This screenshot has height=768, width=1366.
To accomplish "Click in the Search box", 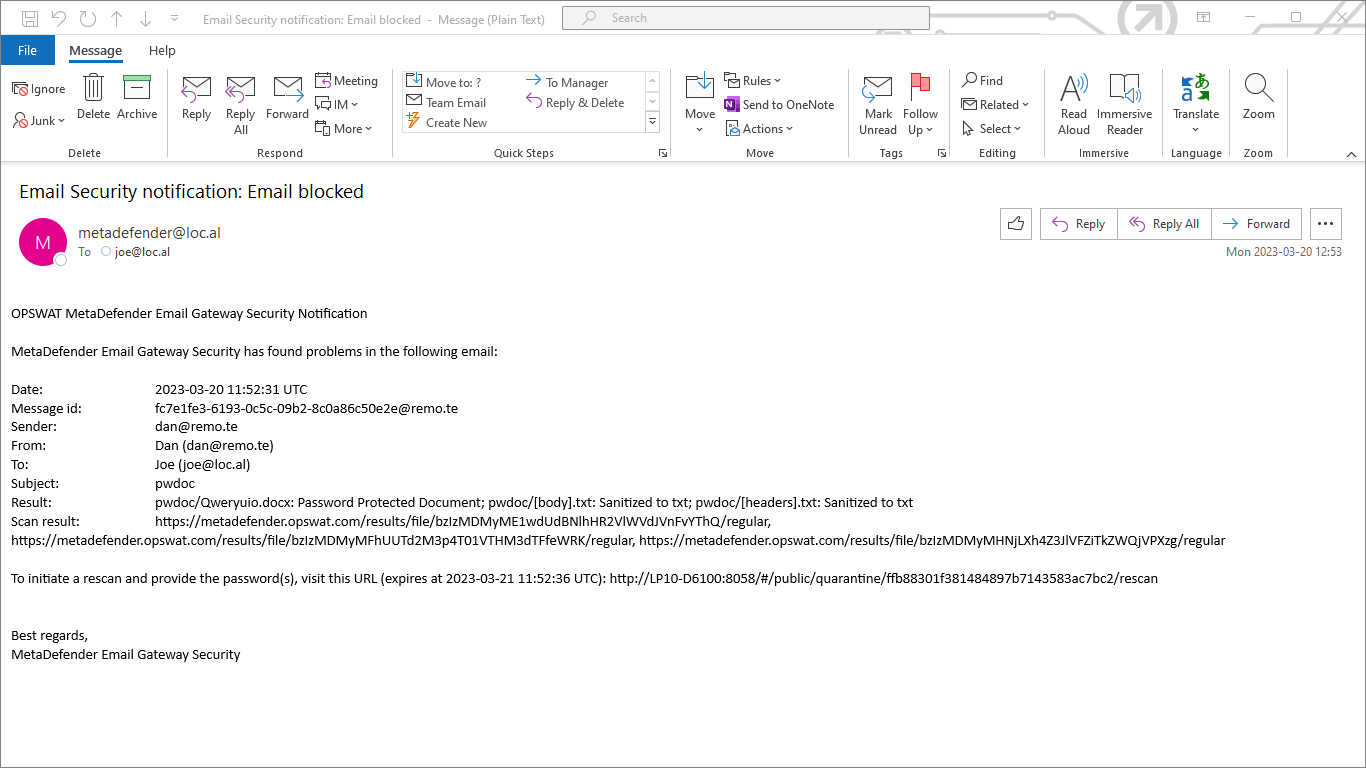I will tap(746, 18).
